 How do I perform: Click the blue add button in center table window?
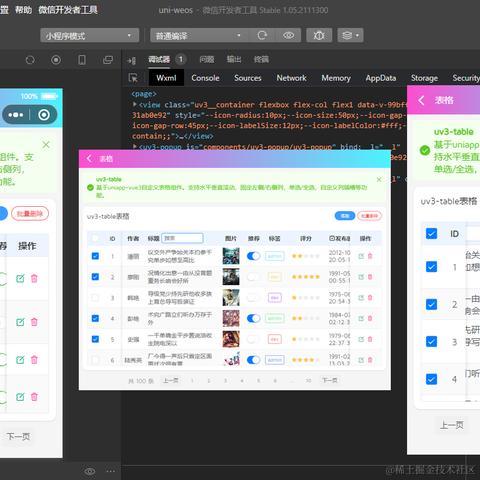tap(345, 216)
